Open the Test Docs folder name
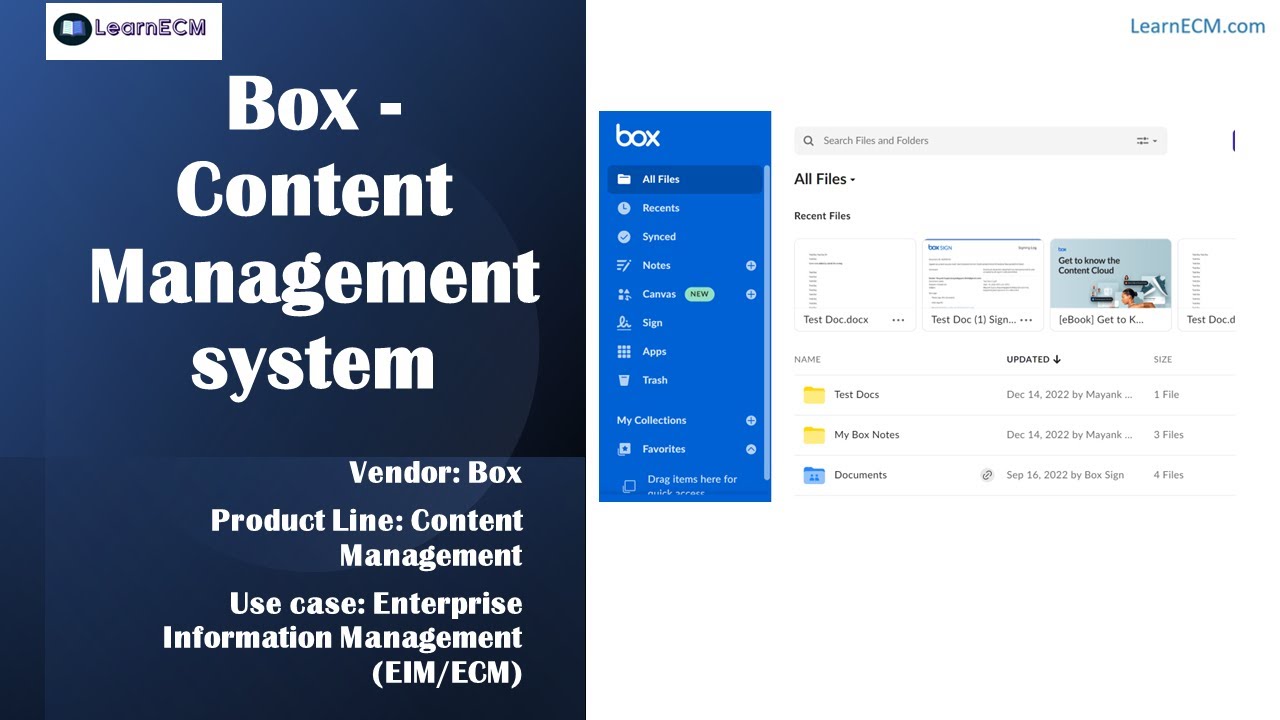Image resolution: width=1280 pixels, height=720 pixels. 856,395
